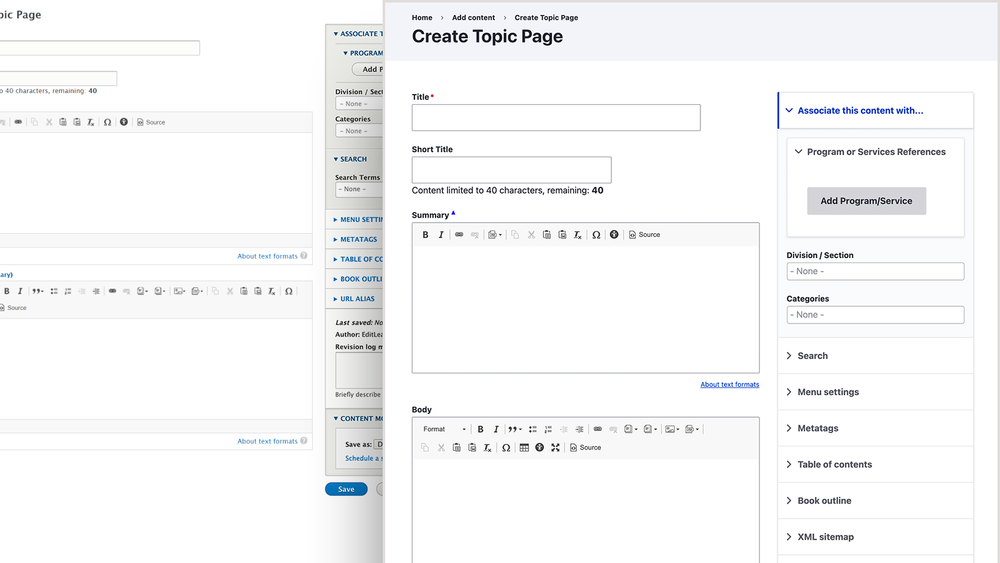Open the Categories dropdown in the right panel

coord(875,315)
